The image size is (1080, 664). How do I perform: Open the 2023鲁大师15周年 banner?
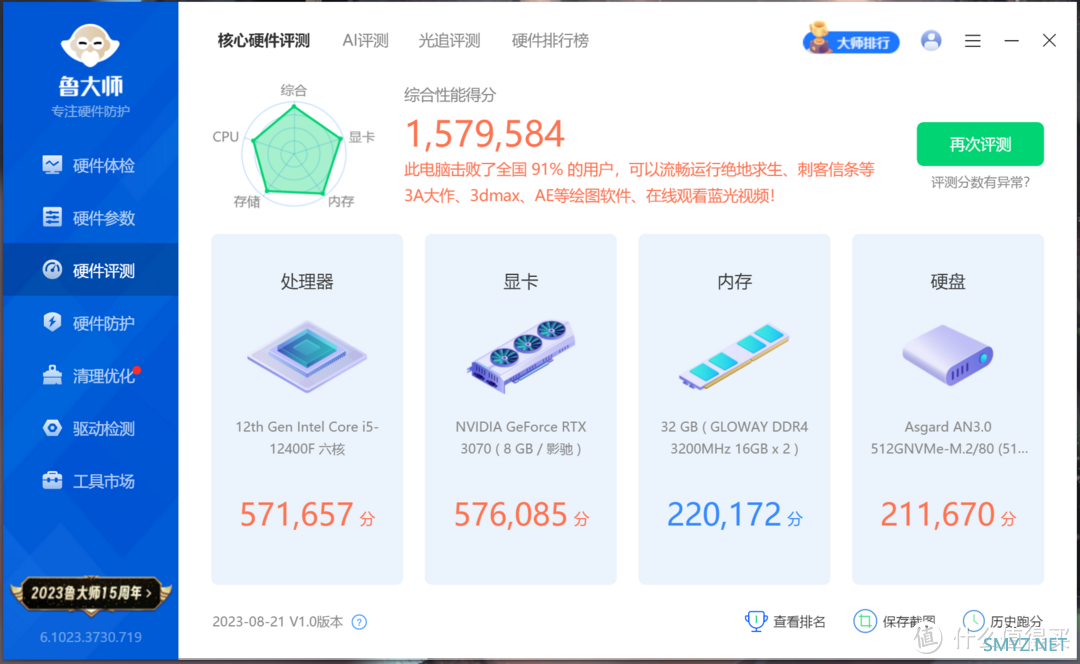coord(91,594)
